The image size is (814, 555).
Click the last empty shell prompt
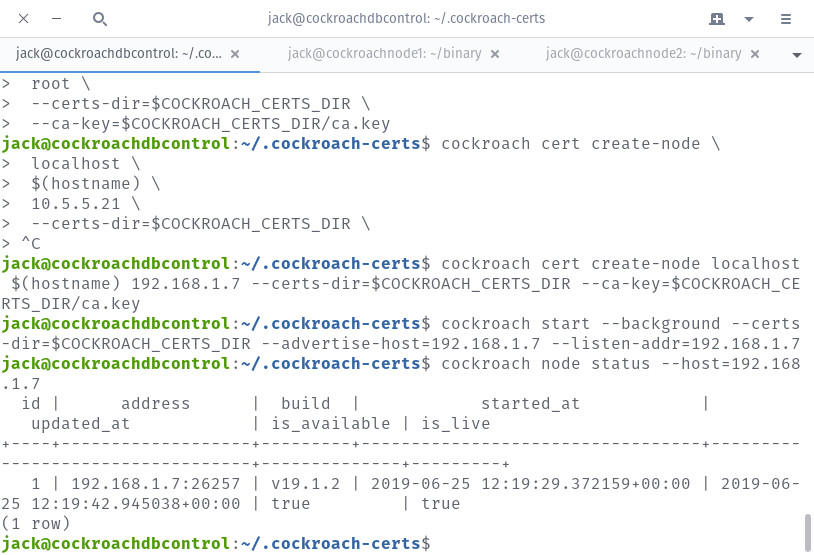[x=216, y=544]
